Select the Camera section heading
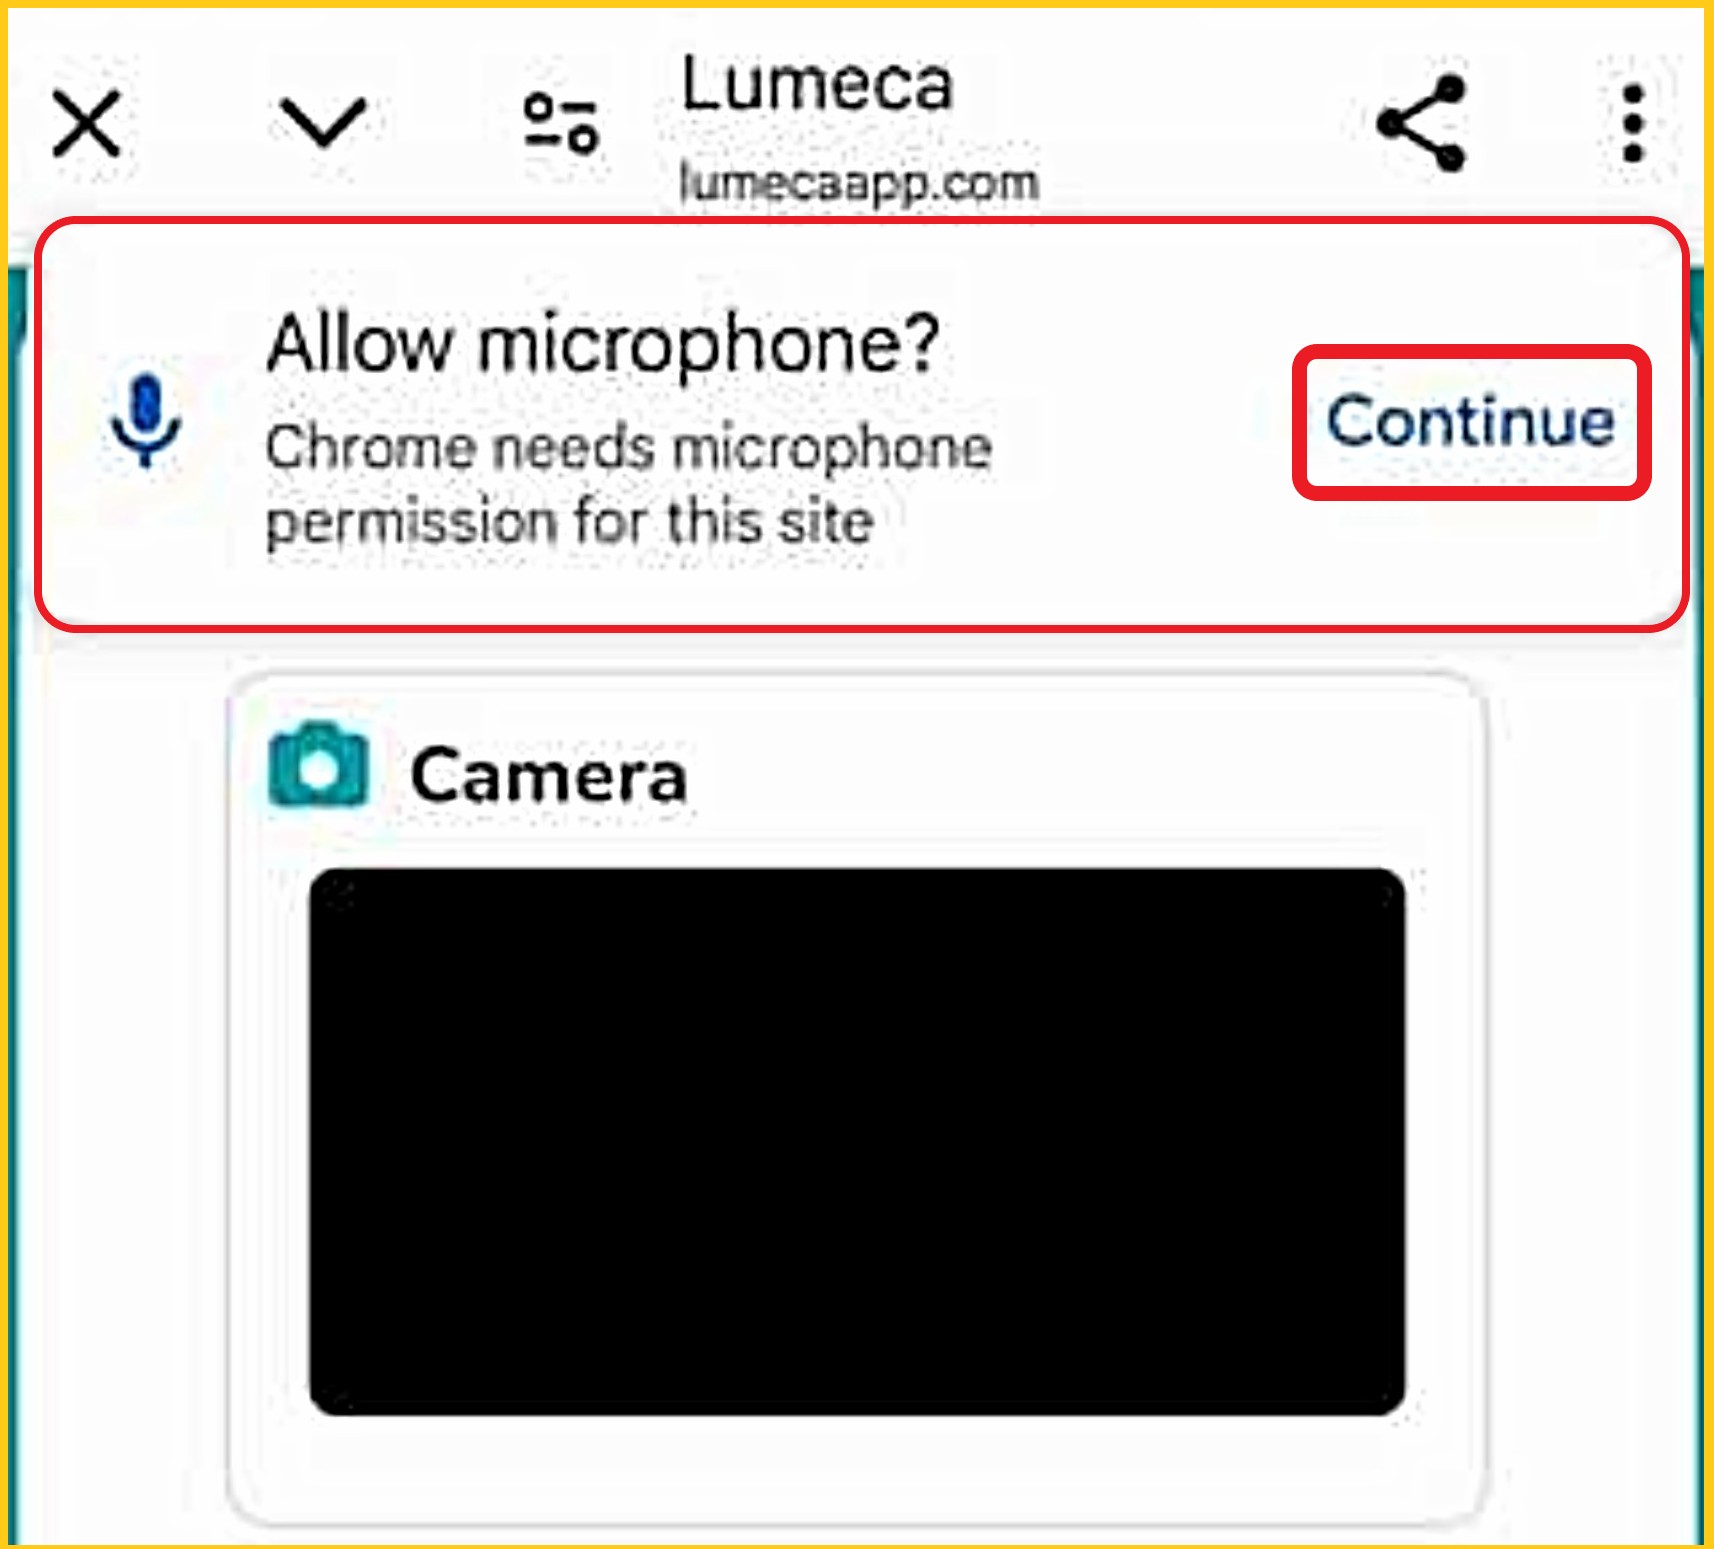This screenshot has height=1549, width=1714. tap(549, 775)
